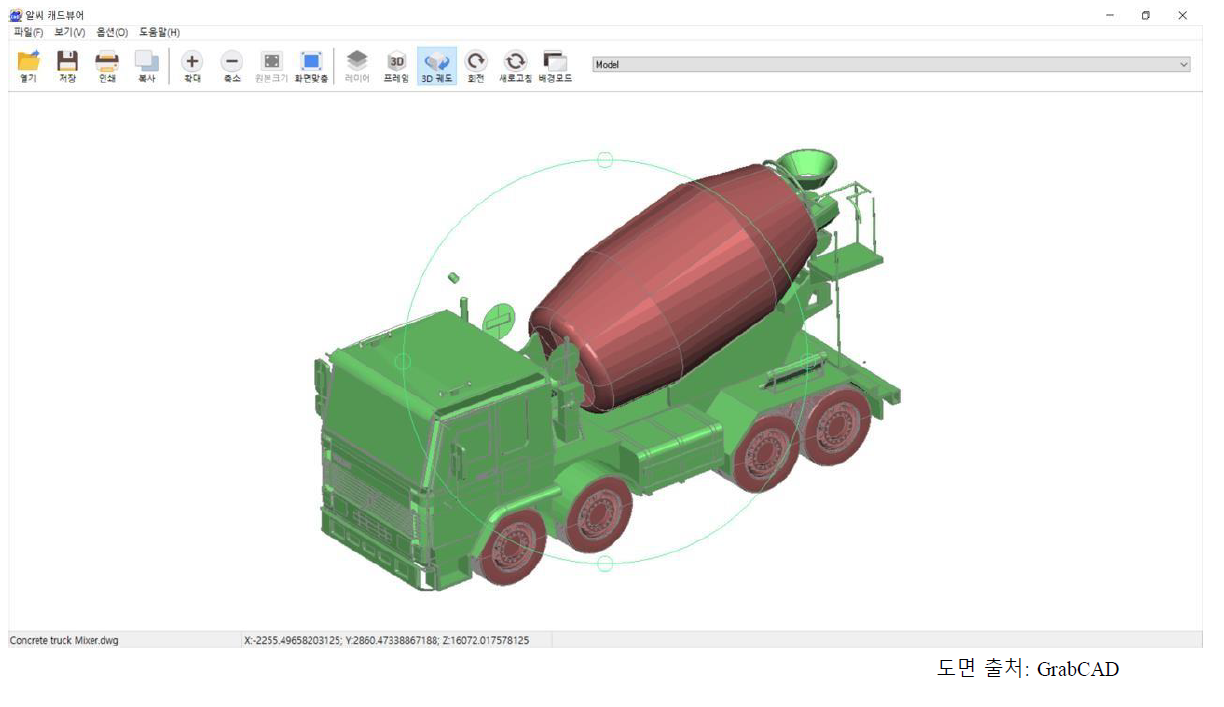Click the Model dropdown arrow

[1185, 63]
